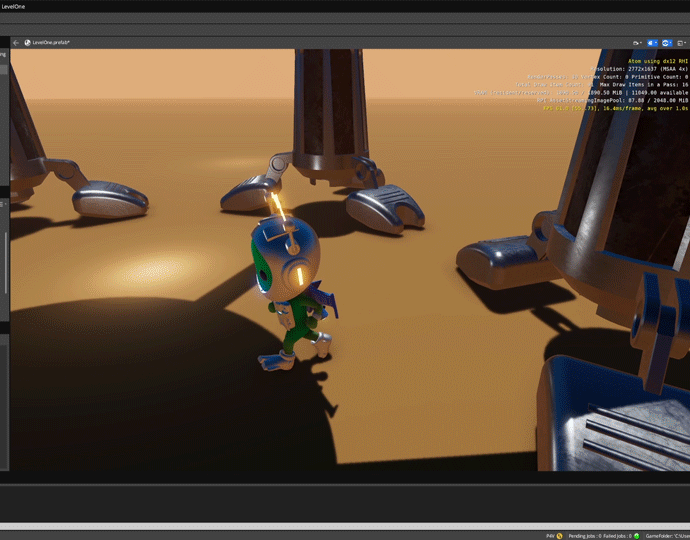The image size is (690, 540).
Task: Click the Pending Jobs : 0 status text
Action: (x=584, y=536)
